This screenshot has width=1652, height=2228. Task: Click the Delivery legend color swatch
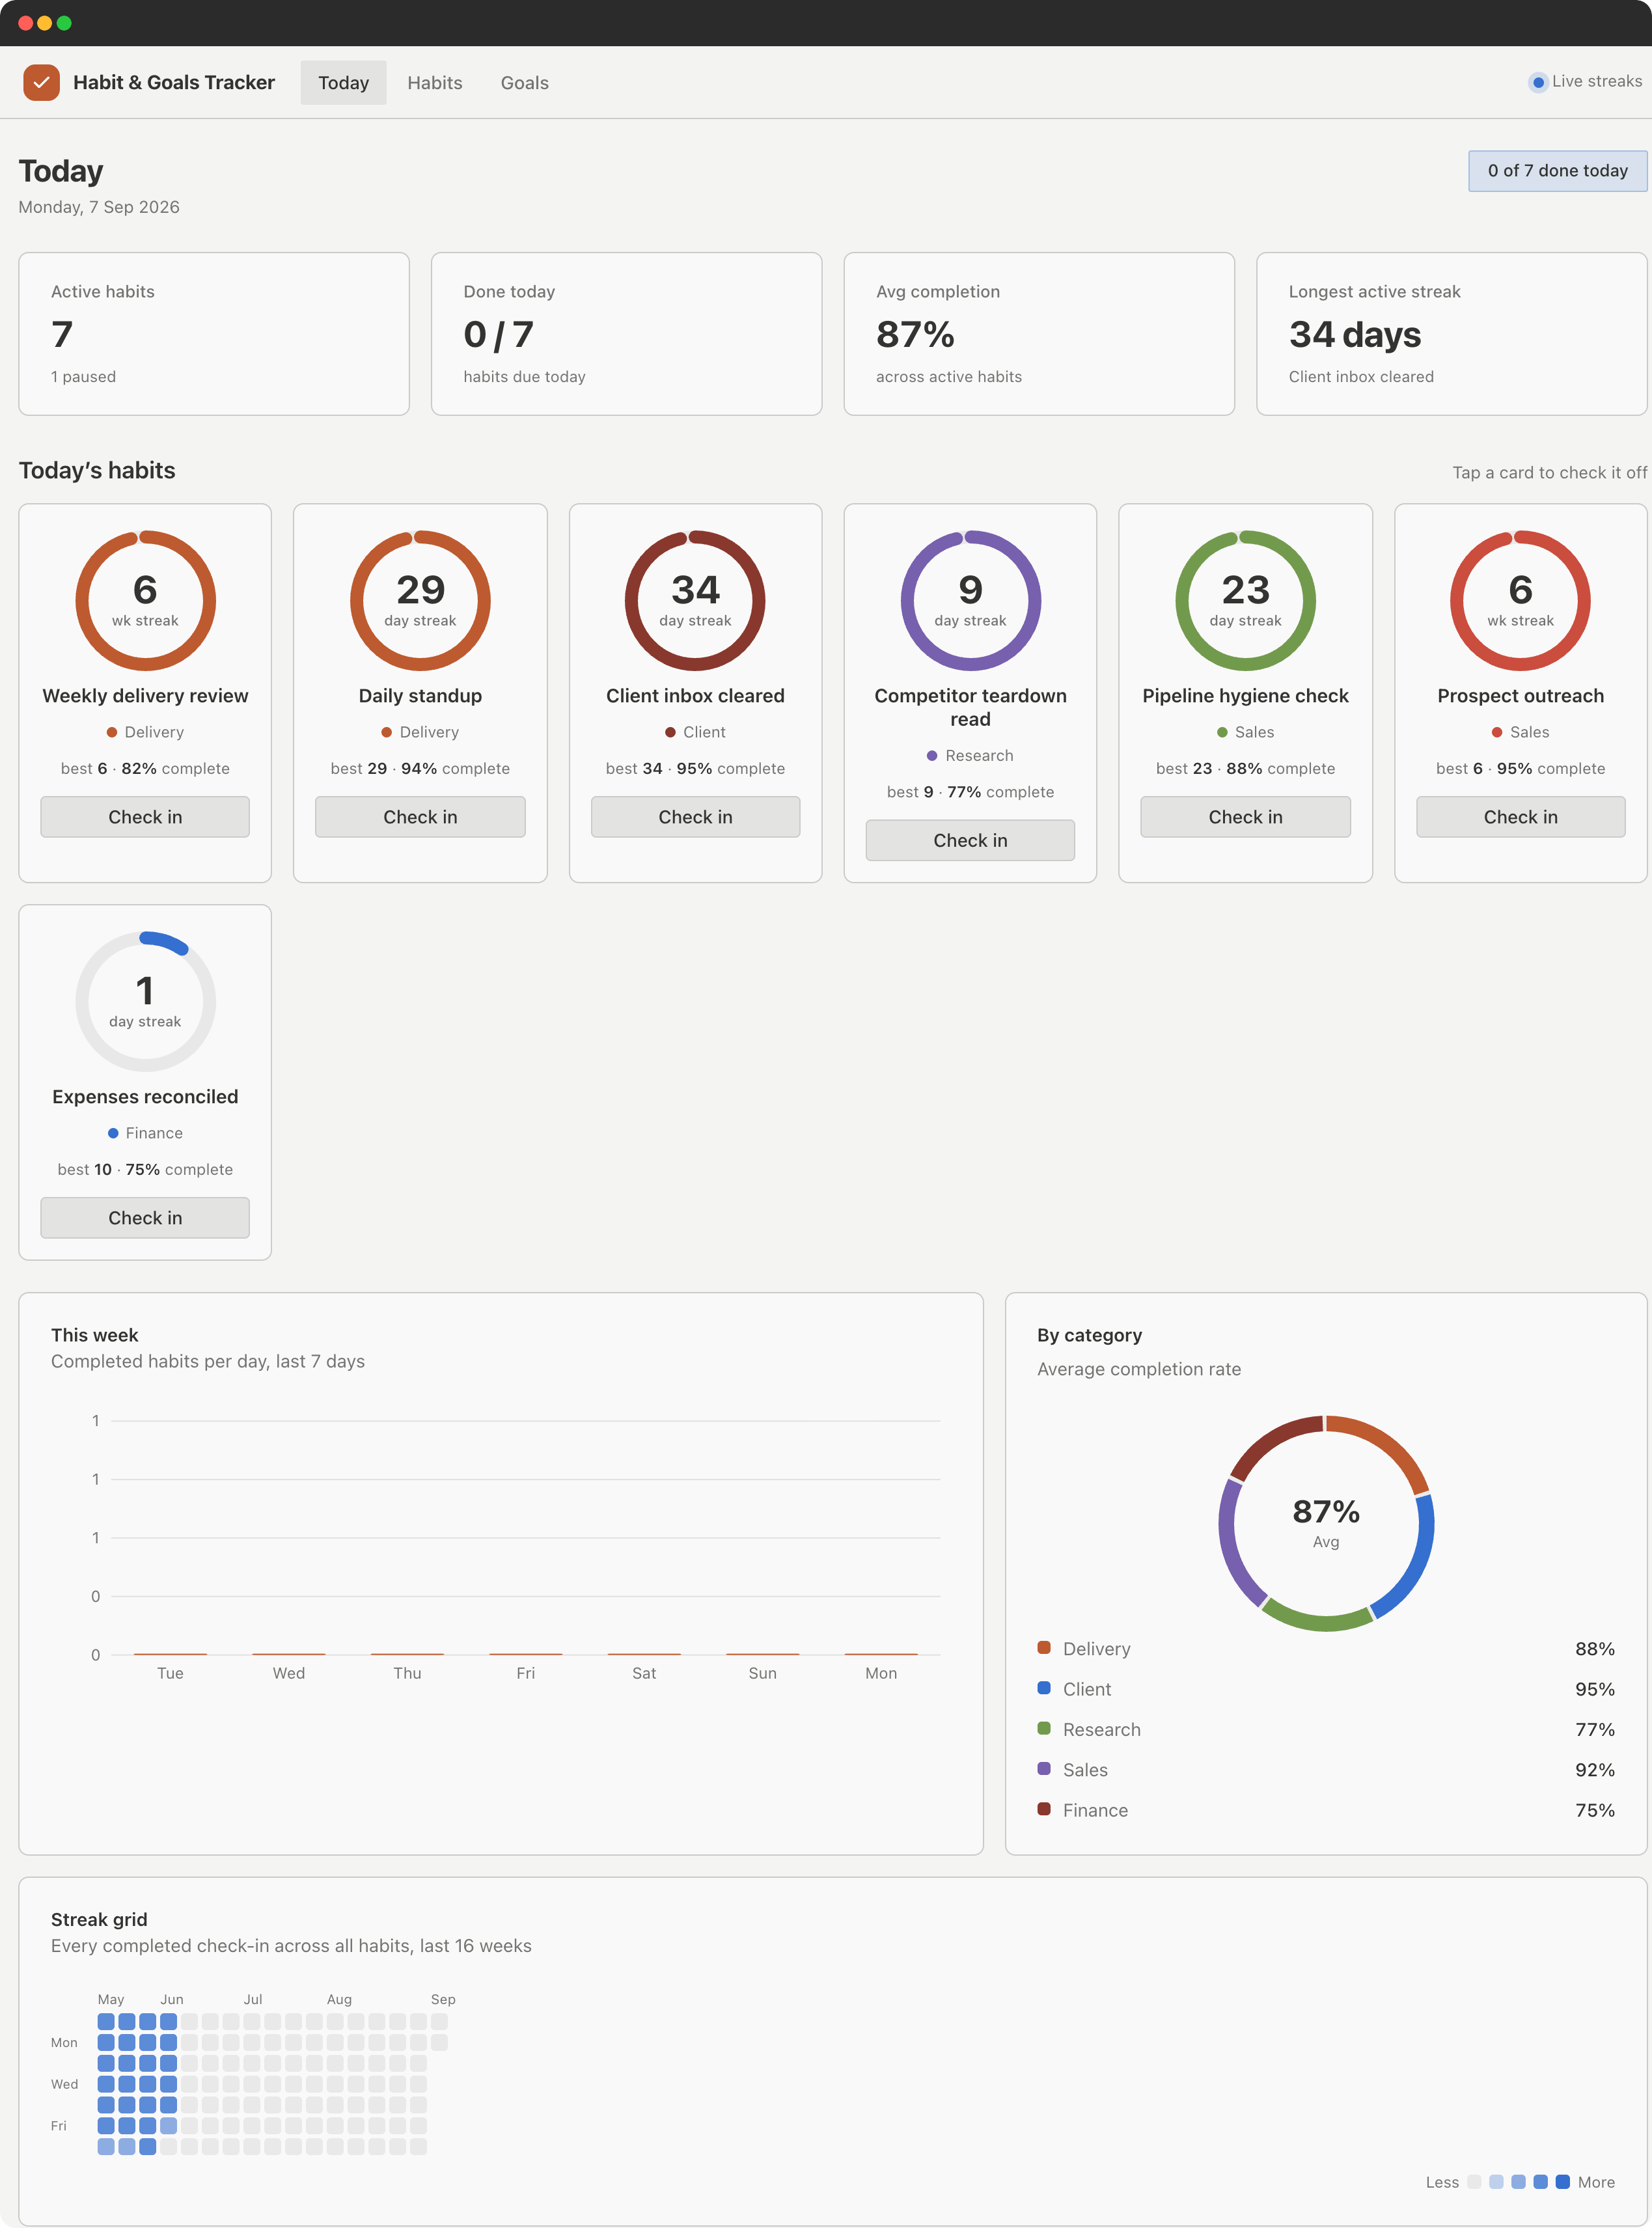pyautogui.click(x=1044, y=1647)
